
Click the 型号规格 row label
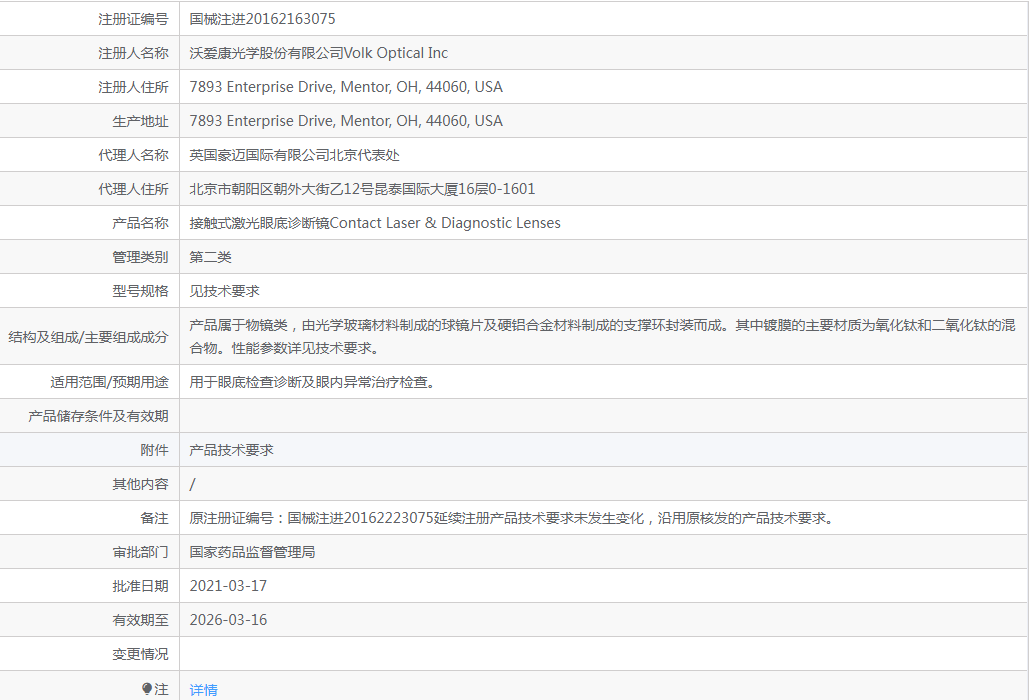click(140, 291)
